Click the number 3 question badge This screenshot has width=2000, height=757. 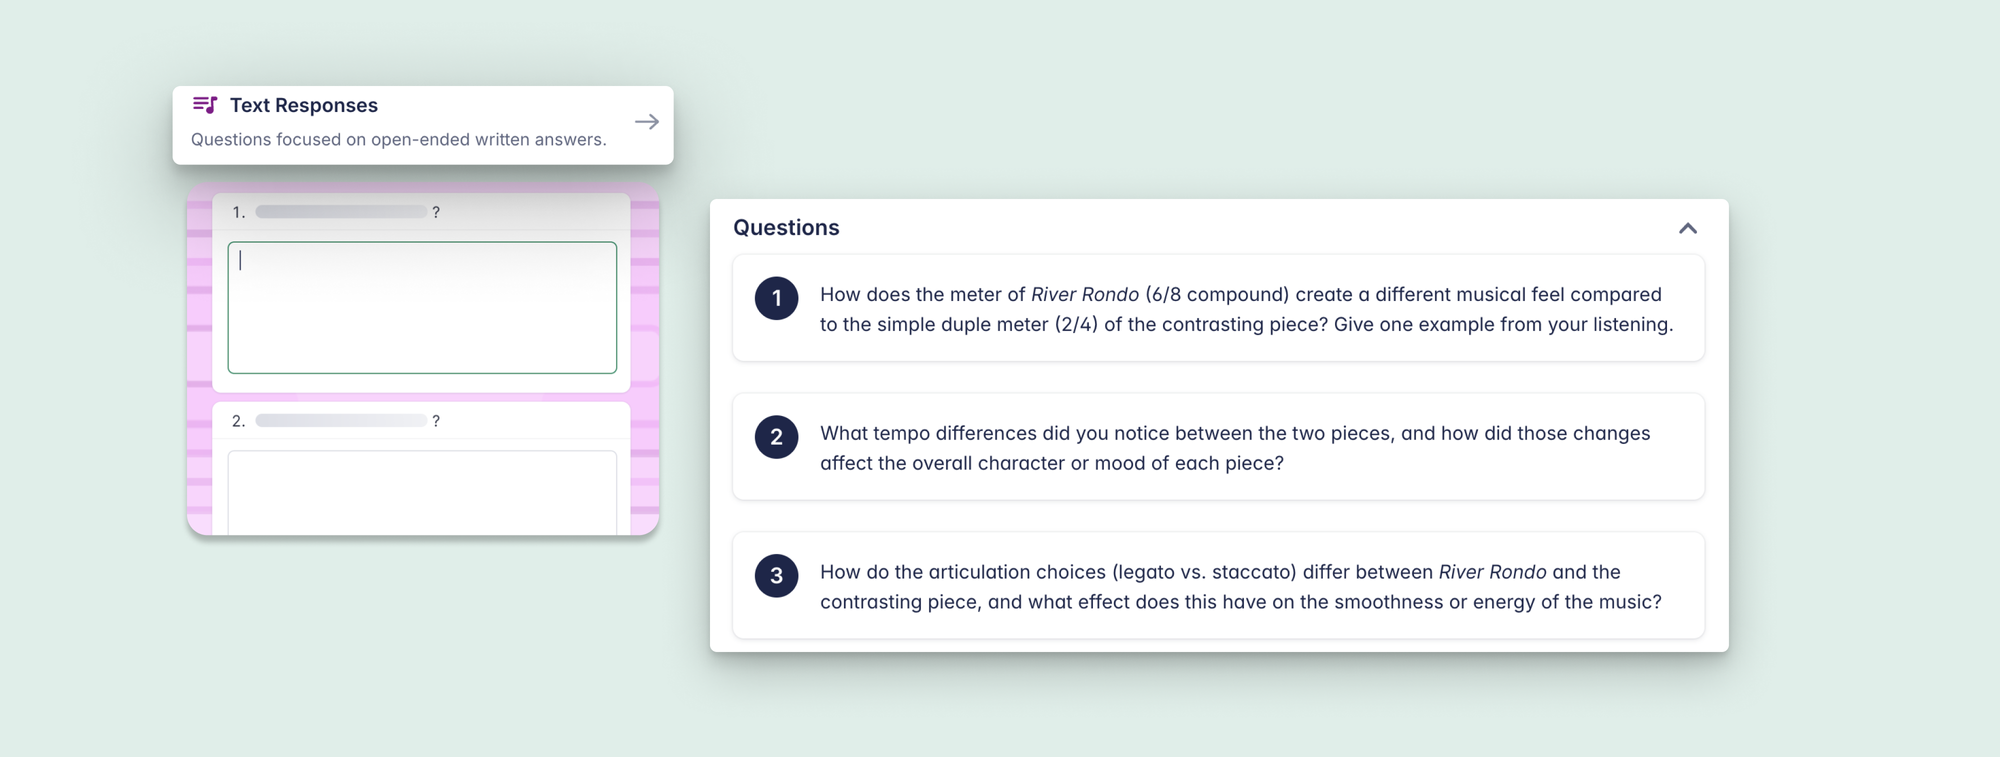(x=776, y=576)
